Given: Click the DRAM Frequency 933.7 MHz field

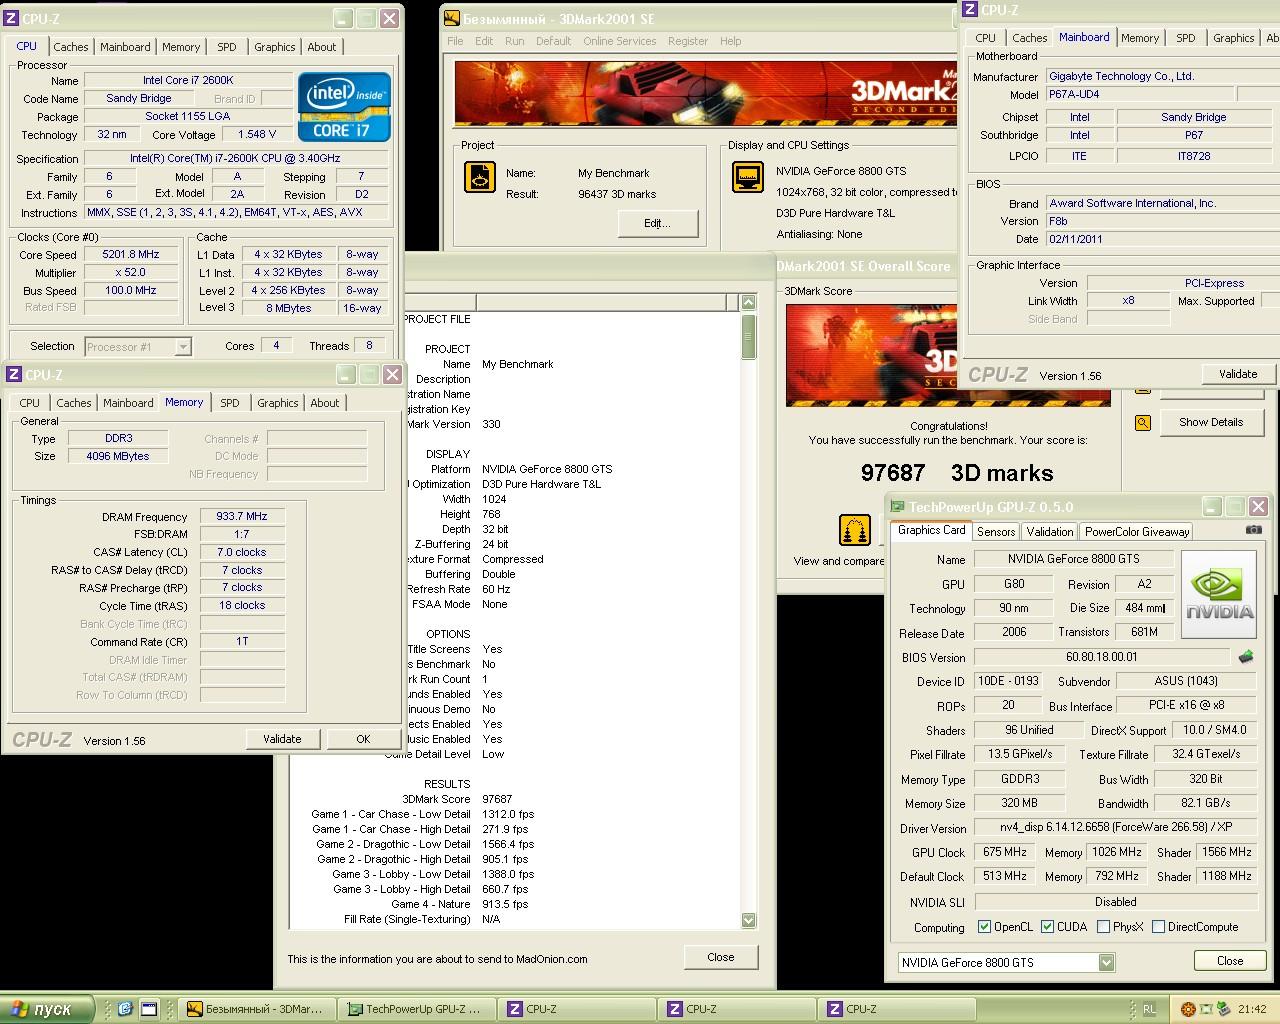Looking at the screenshot, I should tap(242, 517).
